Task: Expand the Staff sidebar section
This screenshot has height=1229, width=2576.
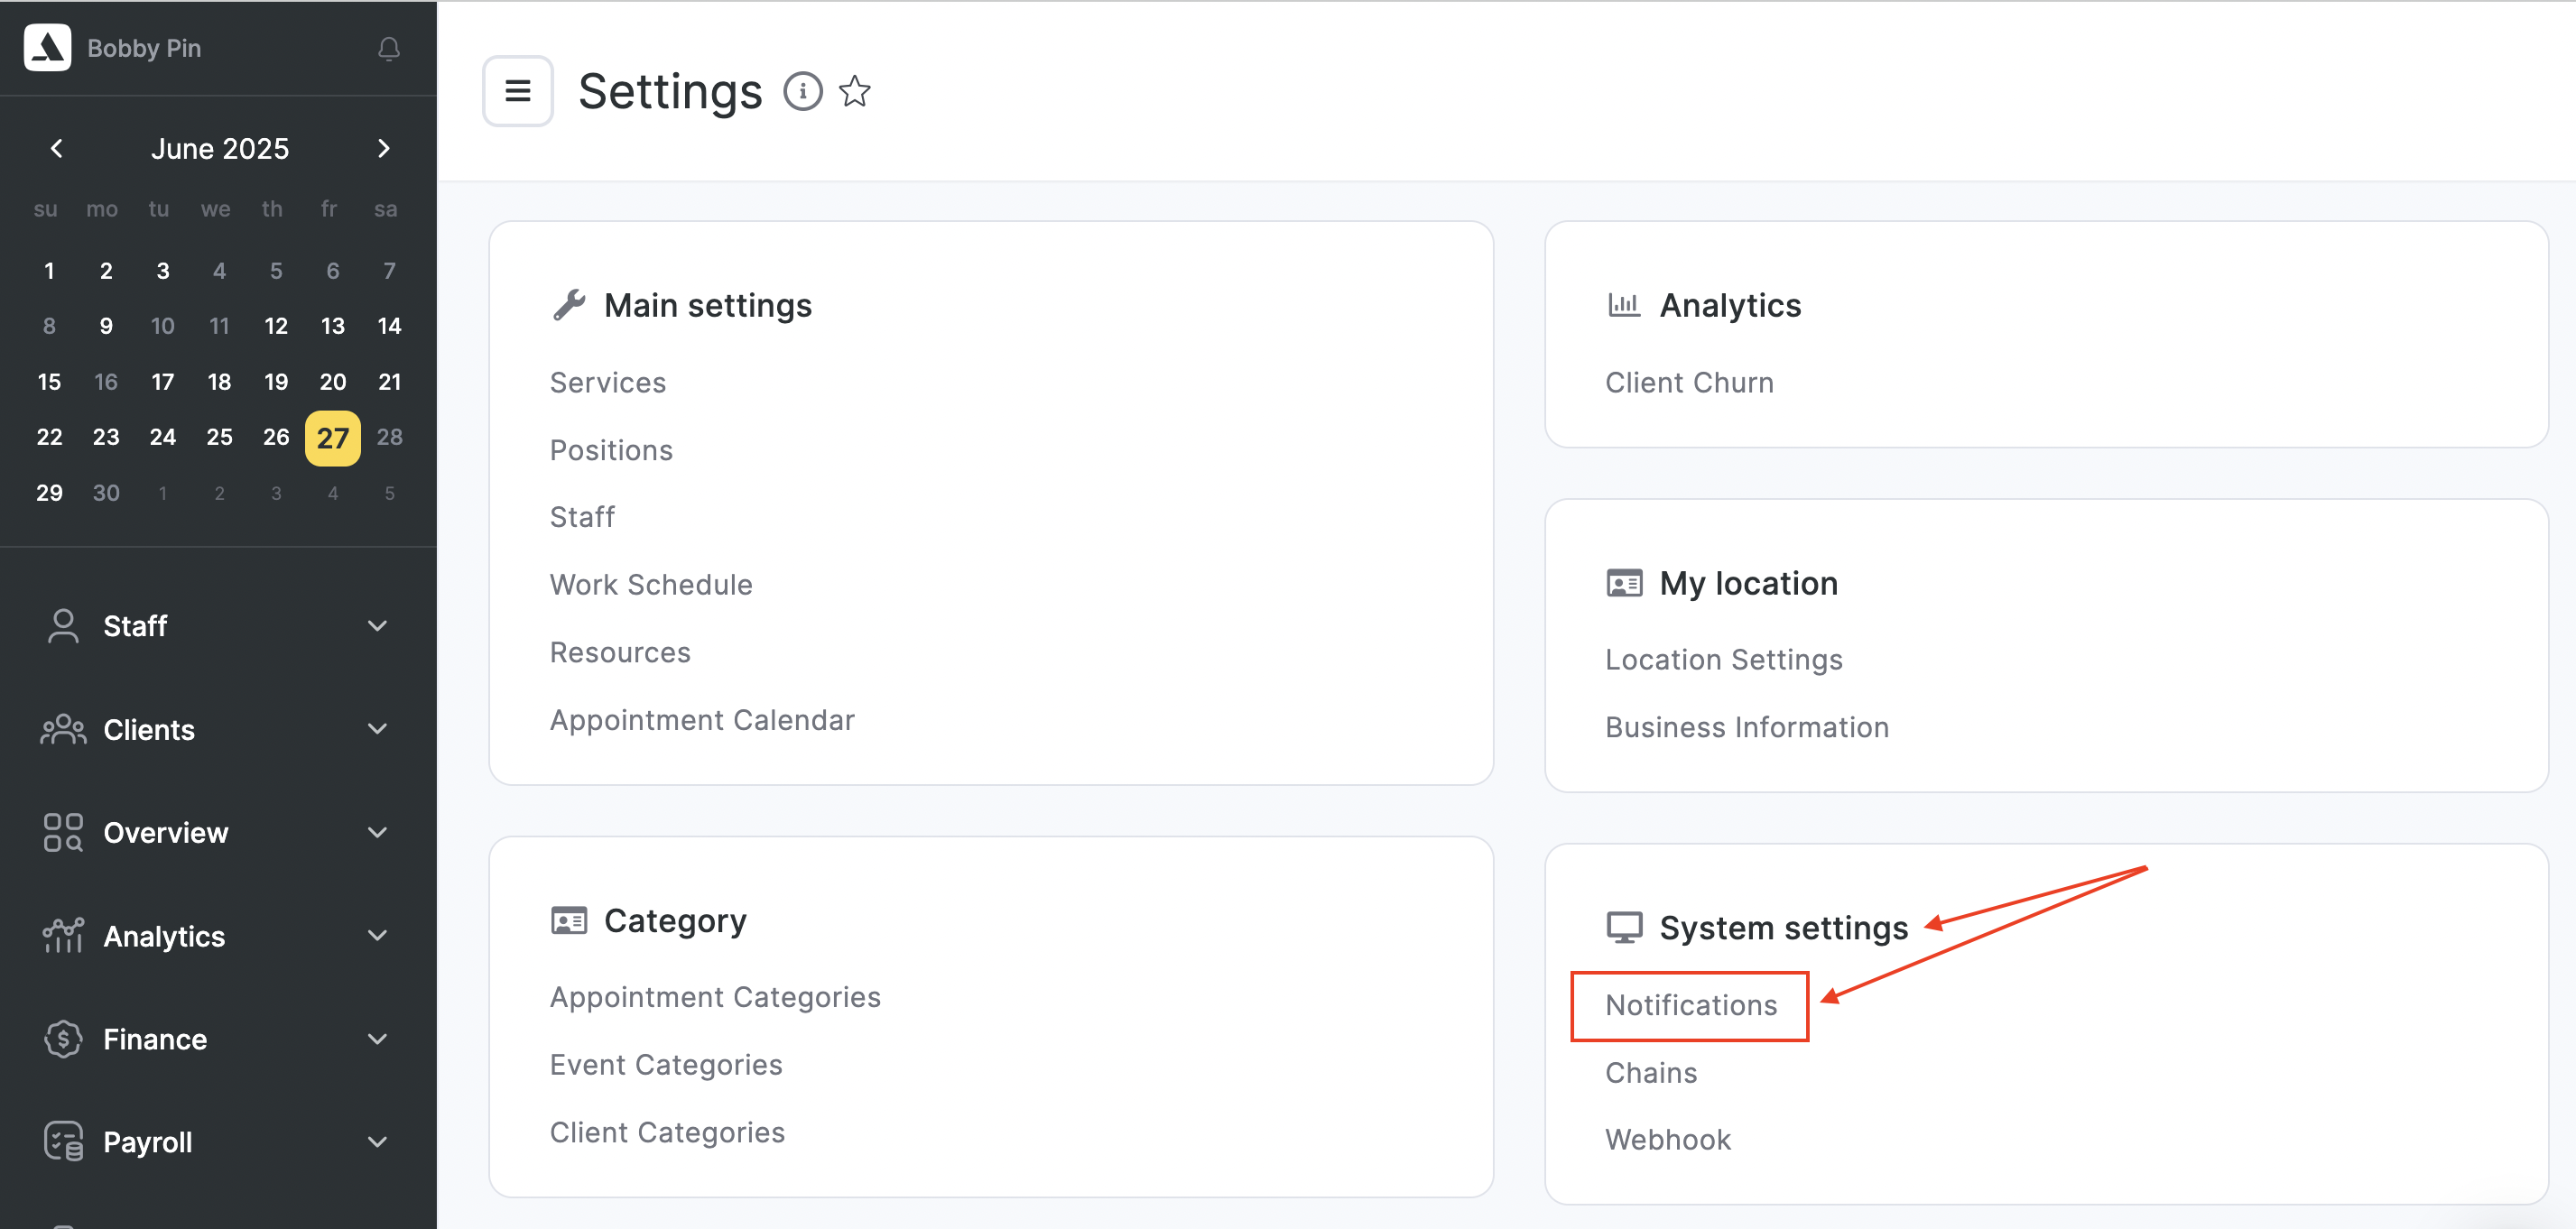Action: coord(377,626)
